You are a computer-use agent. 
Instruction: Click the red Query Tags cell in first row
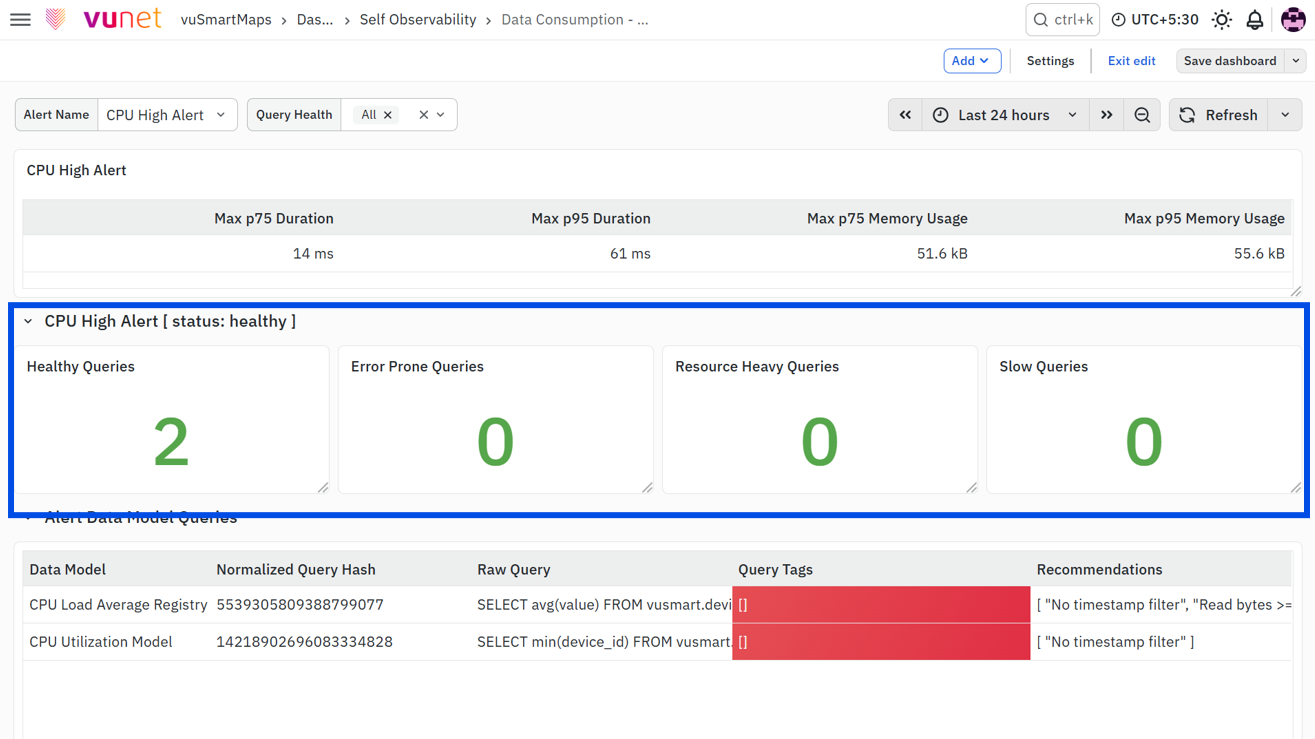(x=881, y=605)
